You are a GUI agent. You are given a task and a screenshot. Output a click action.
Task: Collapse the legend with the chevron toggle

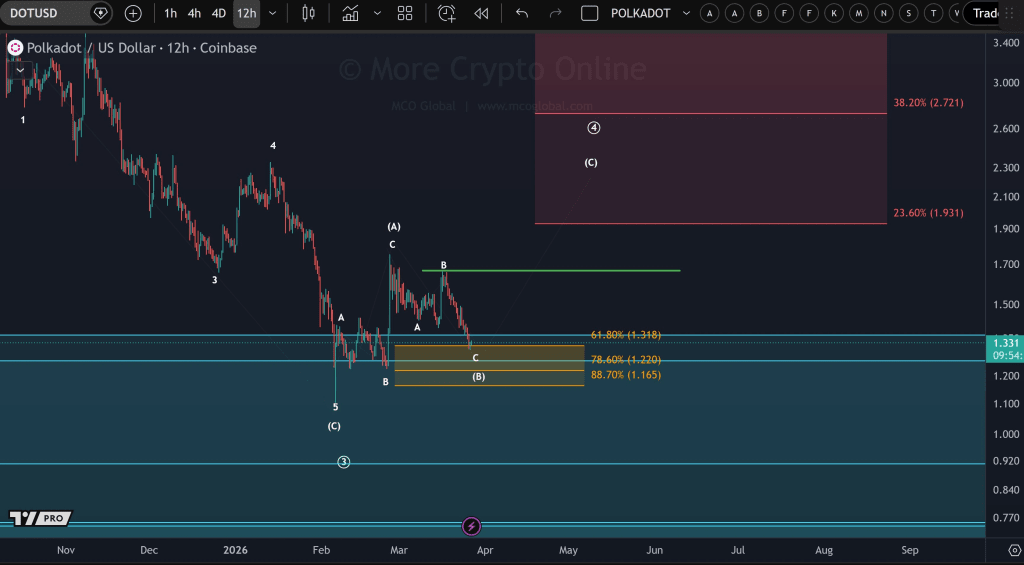[20, 70]
